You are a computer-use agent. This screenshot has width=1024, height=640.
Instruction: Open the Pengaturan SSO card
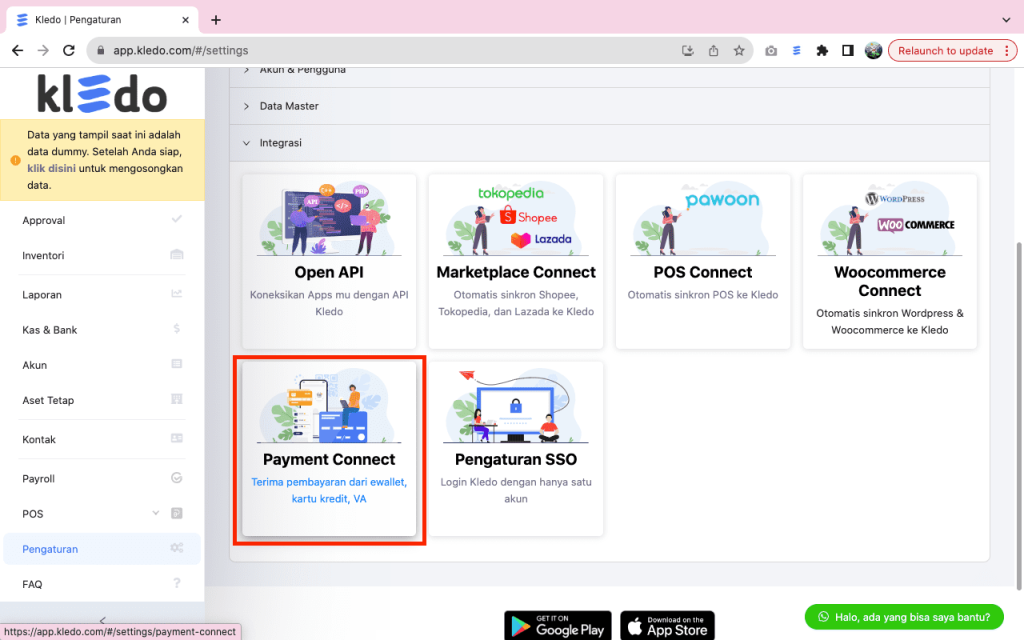pyautogui.click(x=516, y=449)
